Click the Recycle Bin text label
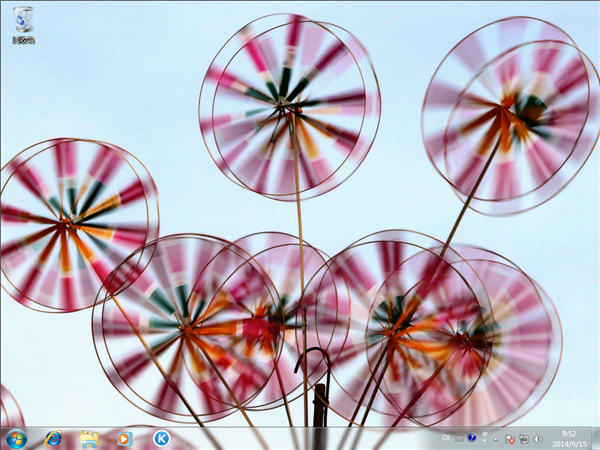 22,40
